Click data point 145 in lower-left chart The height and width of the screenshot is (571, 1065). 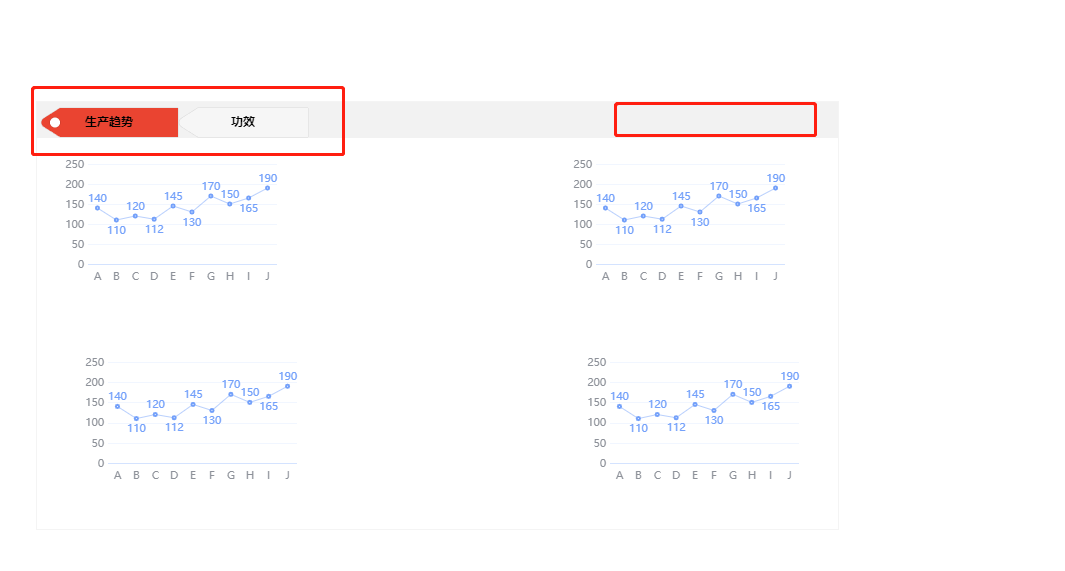194,405
